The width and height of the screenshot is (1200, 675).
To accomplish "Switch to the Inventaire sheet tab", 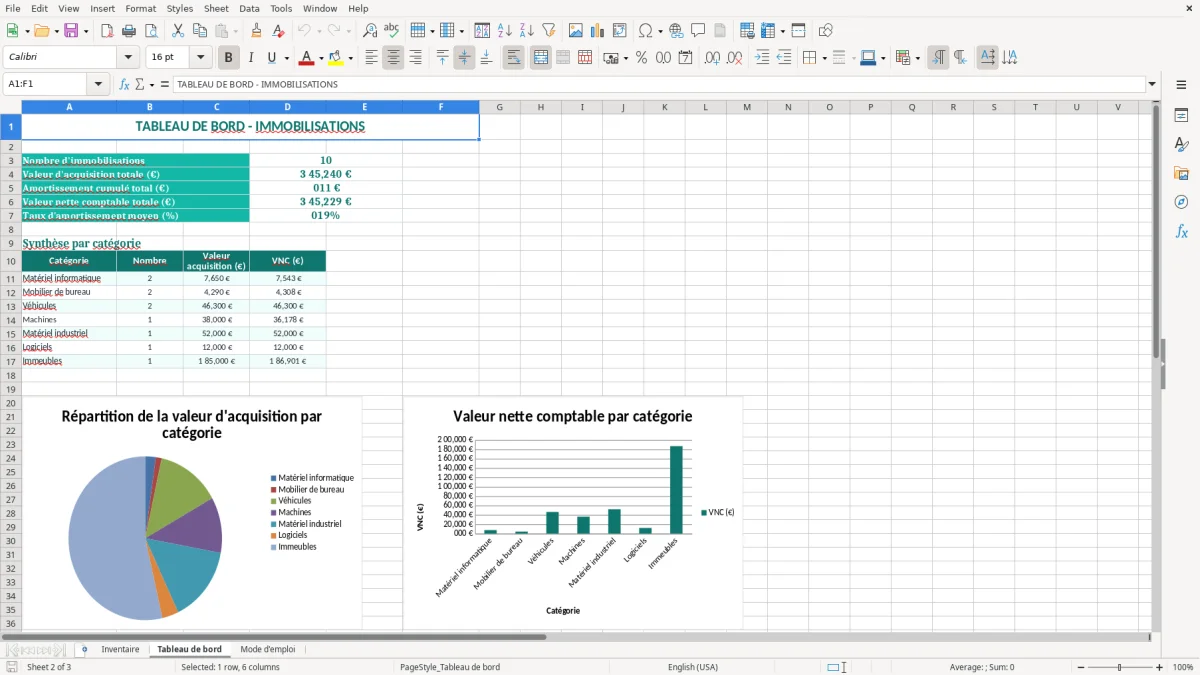I will 120,649.
